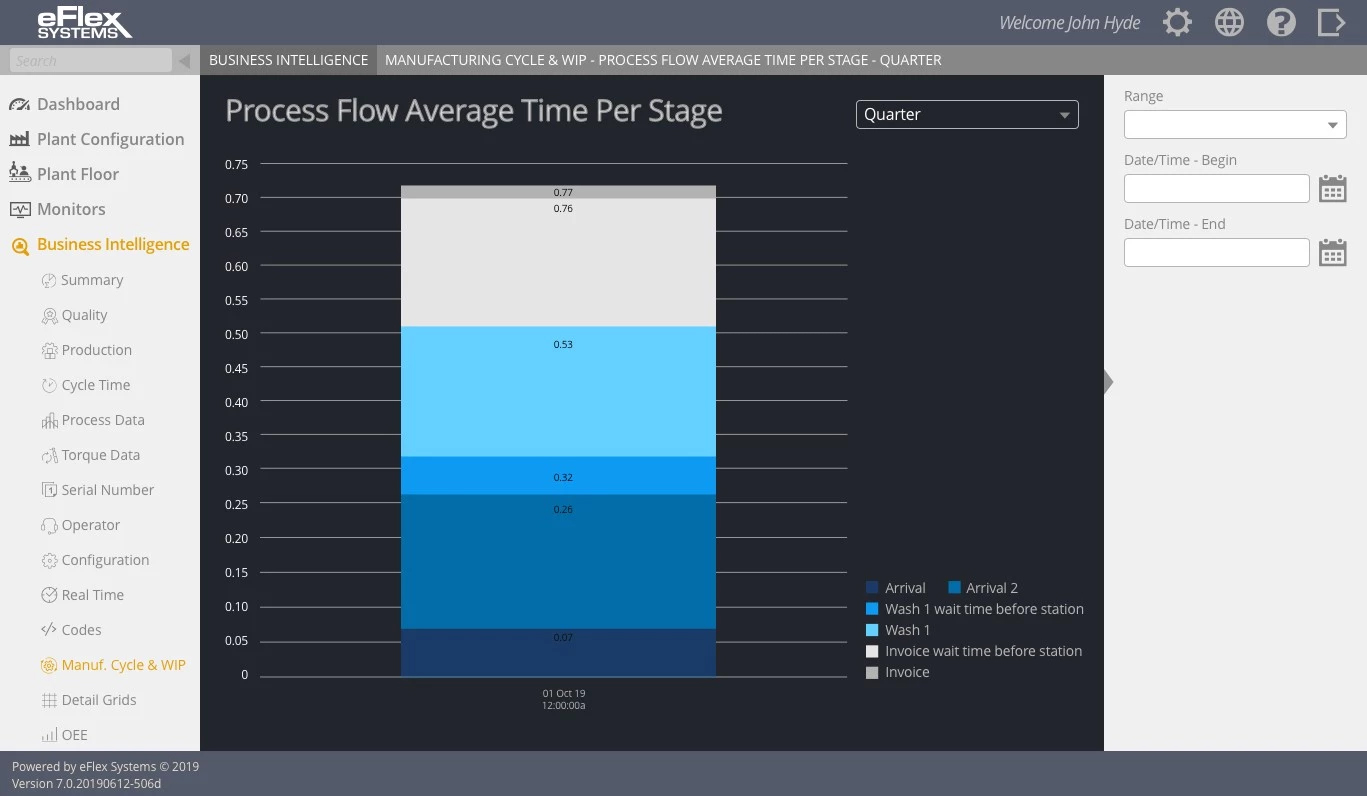Open the language globe icon
This screenshot has width=1367, height=796.
(1229, 21)
